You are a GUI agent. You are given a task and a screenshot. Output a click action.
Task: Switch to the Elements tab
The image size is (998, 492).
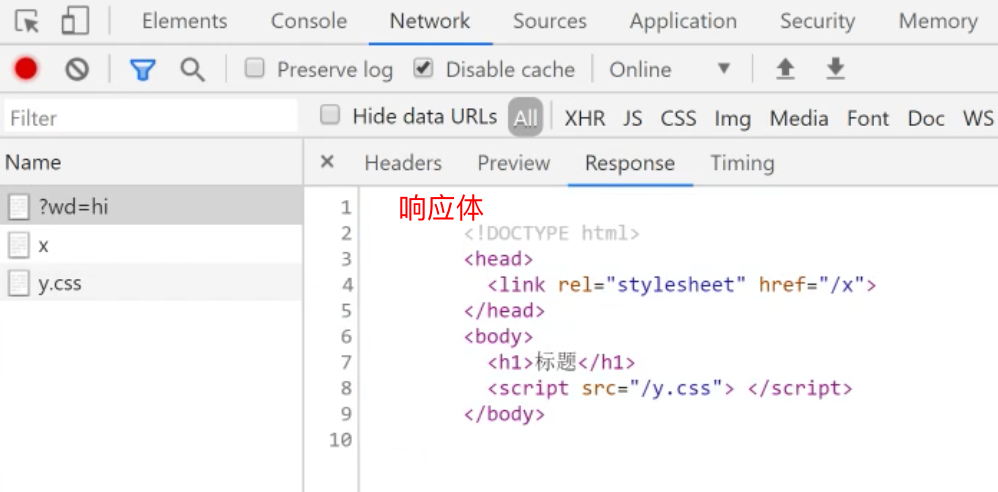point(185,21)
